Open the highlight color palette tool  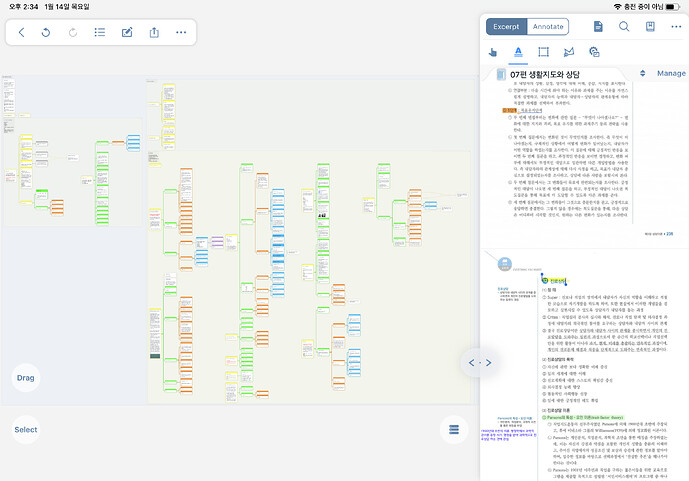tap(594, 52)
